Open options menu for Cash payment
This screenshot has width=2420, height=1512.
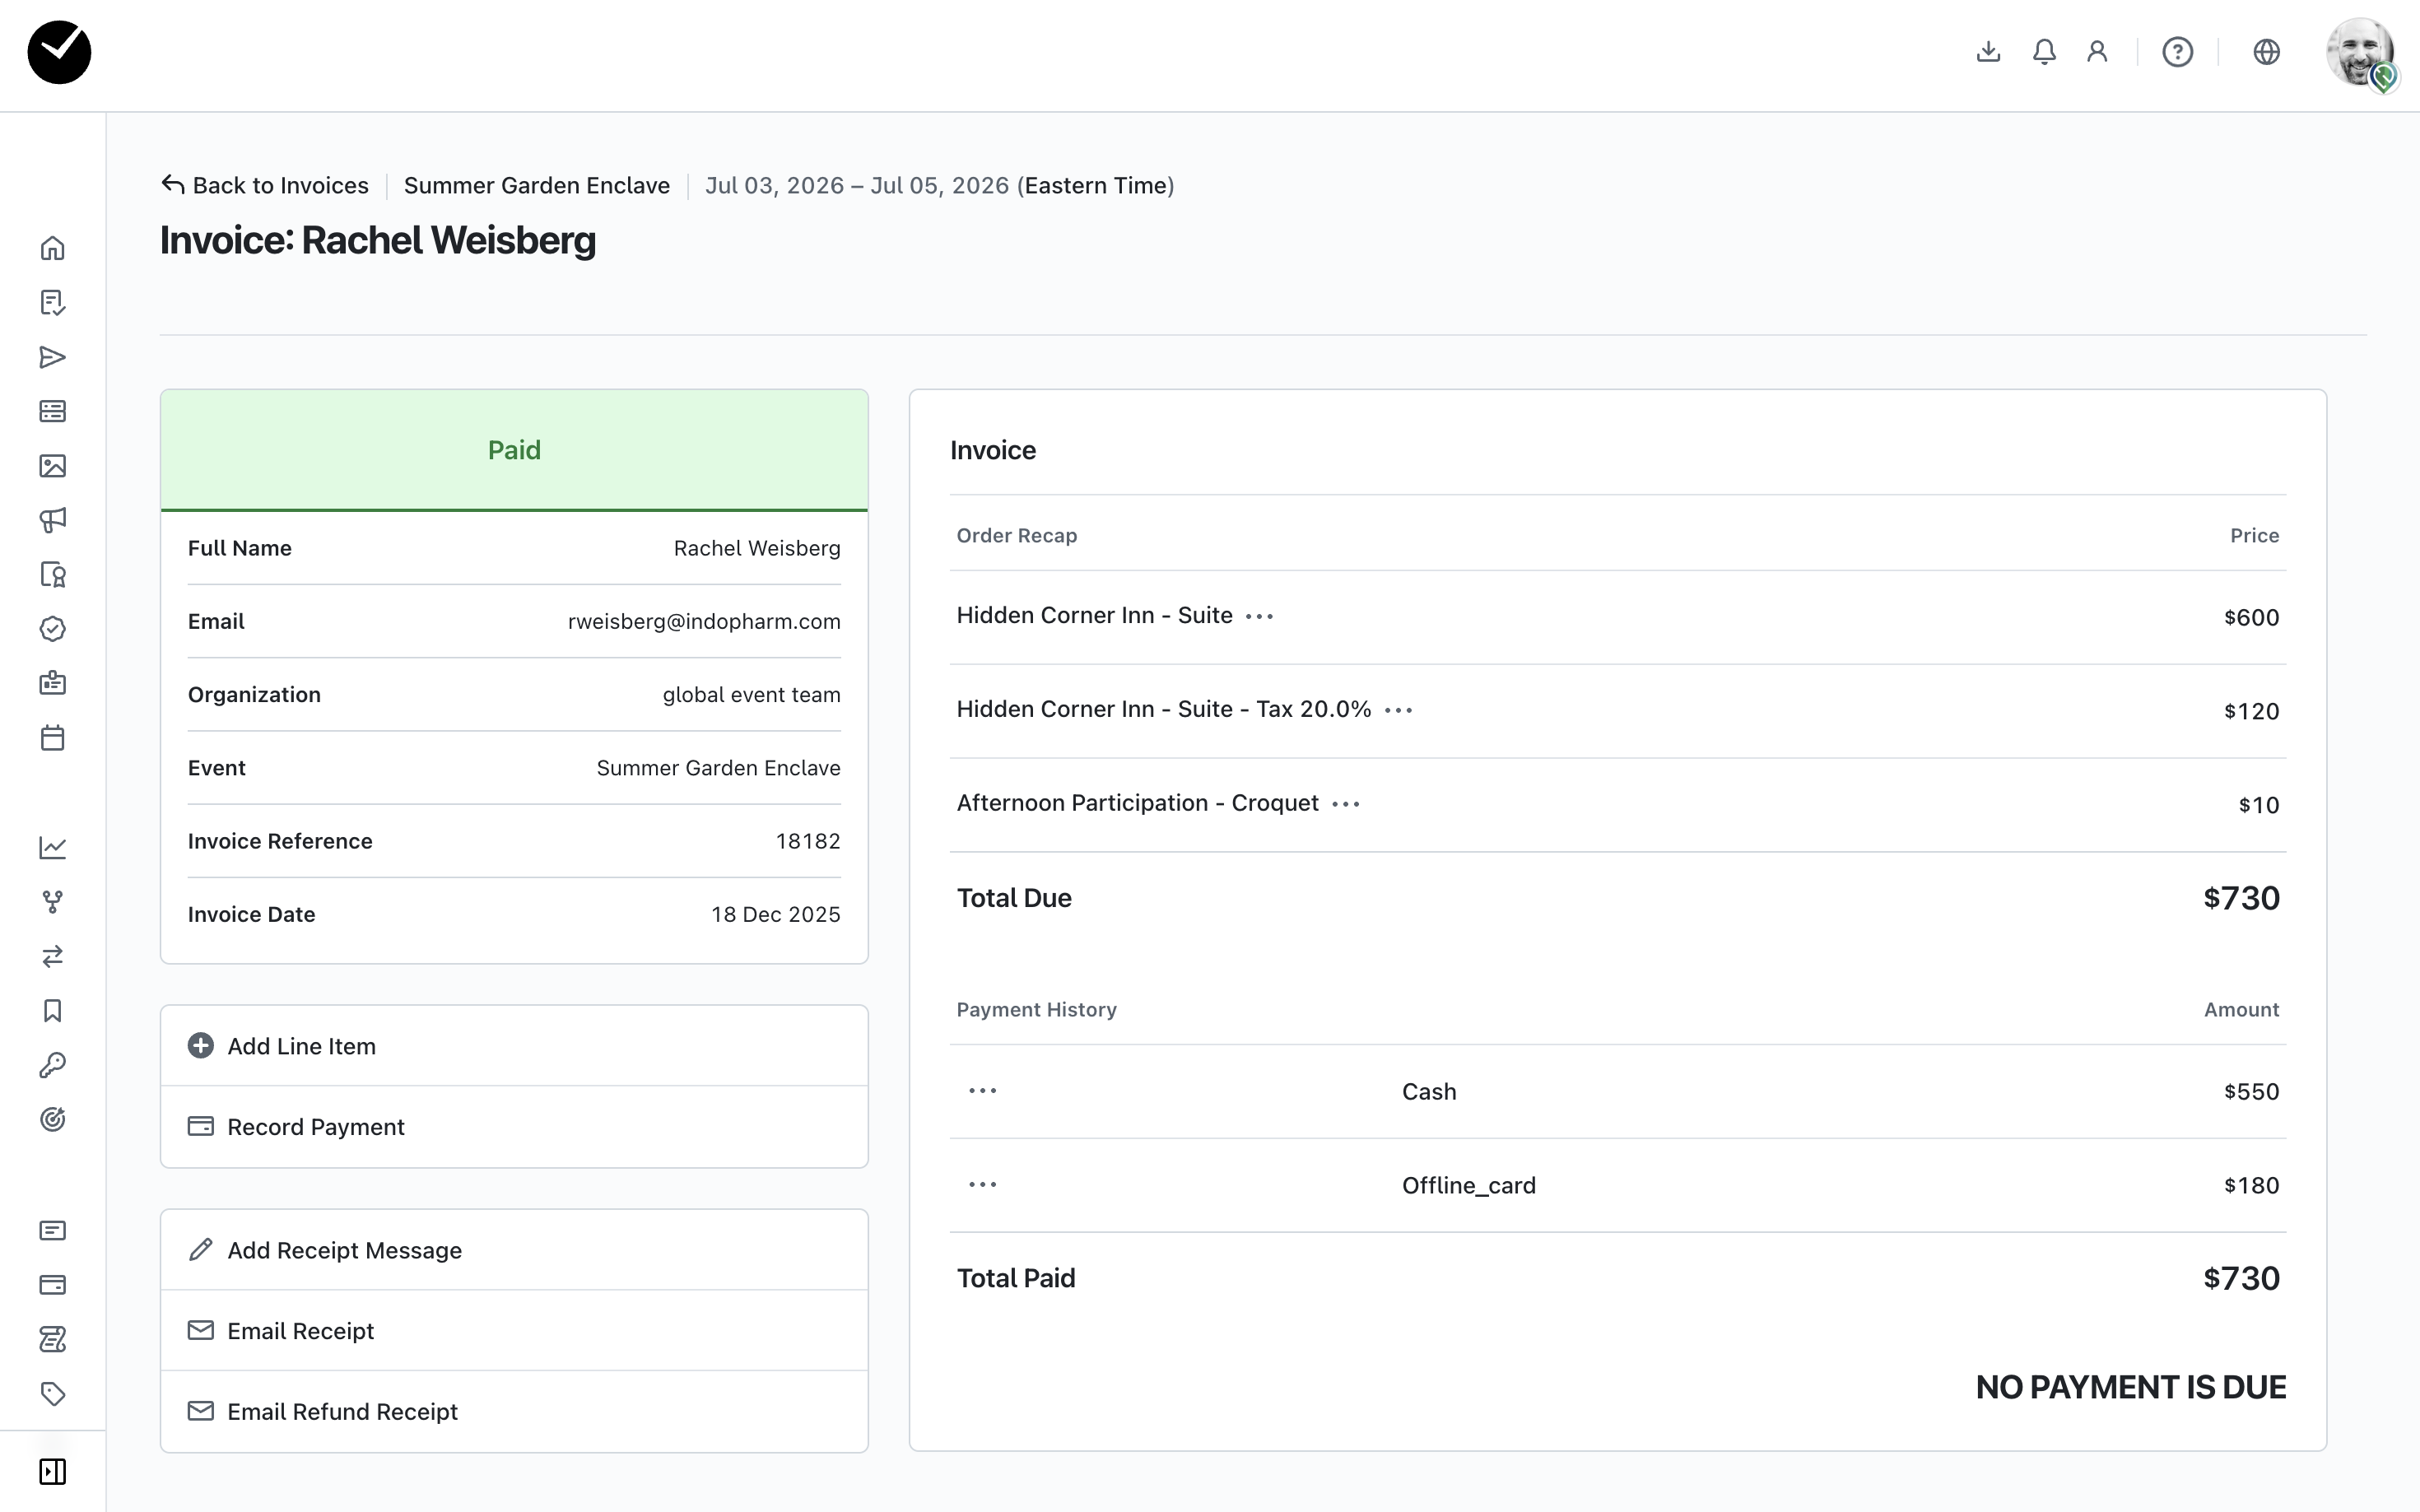982,1091
